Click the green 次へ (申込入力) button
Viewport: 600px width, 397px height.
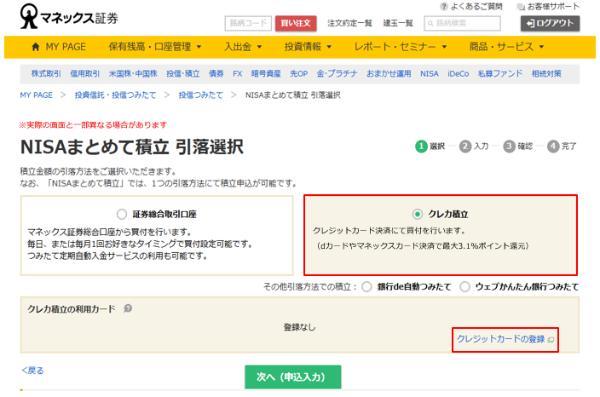point(293,377)
